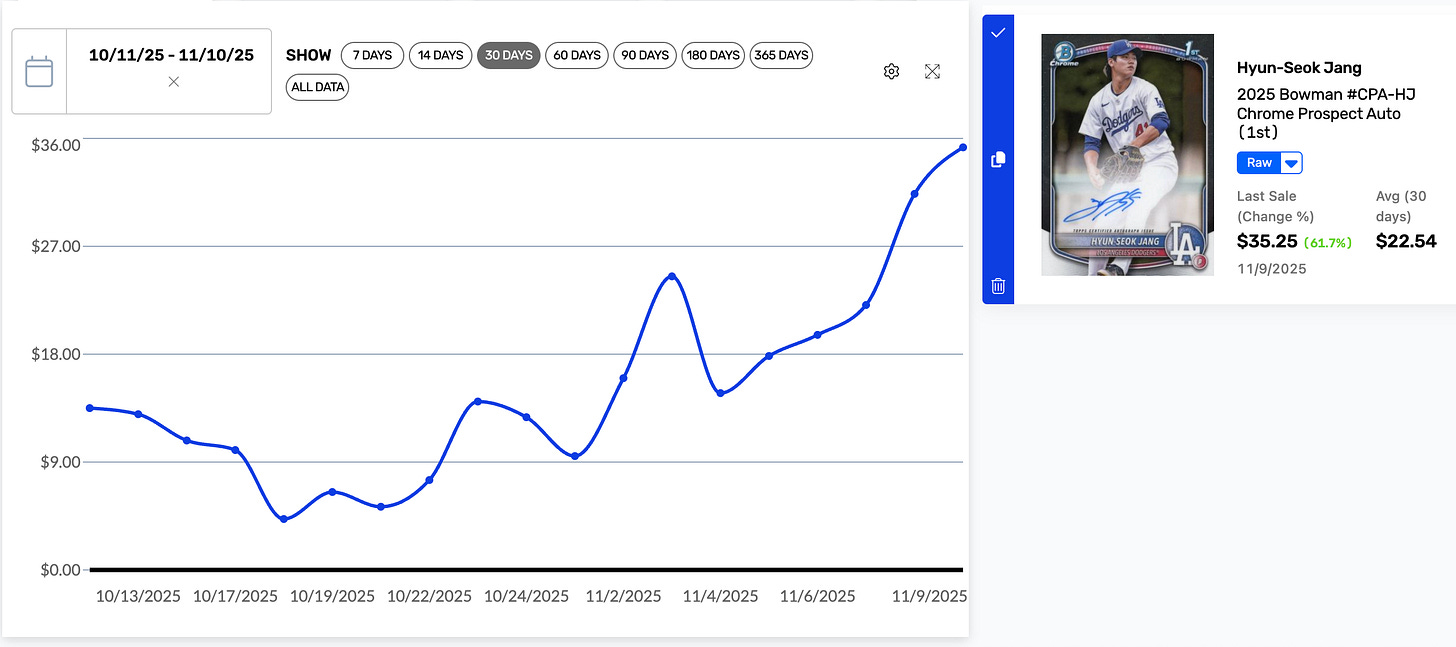Click the 61.7% change percentage
1456x647 pixels.
coord(1329,243)
